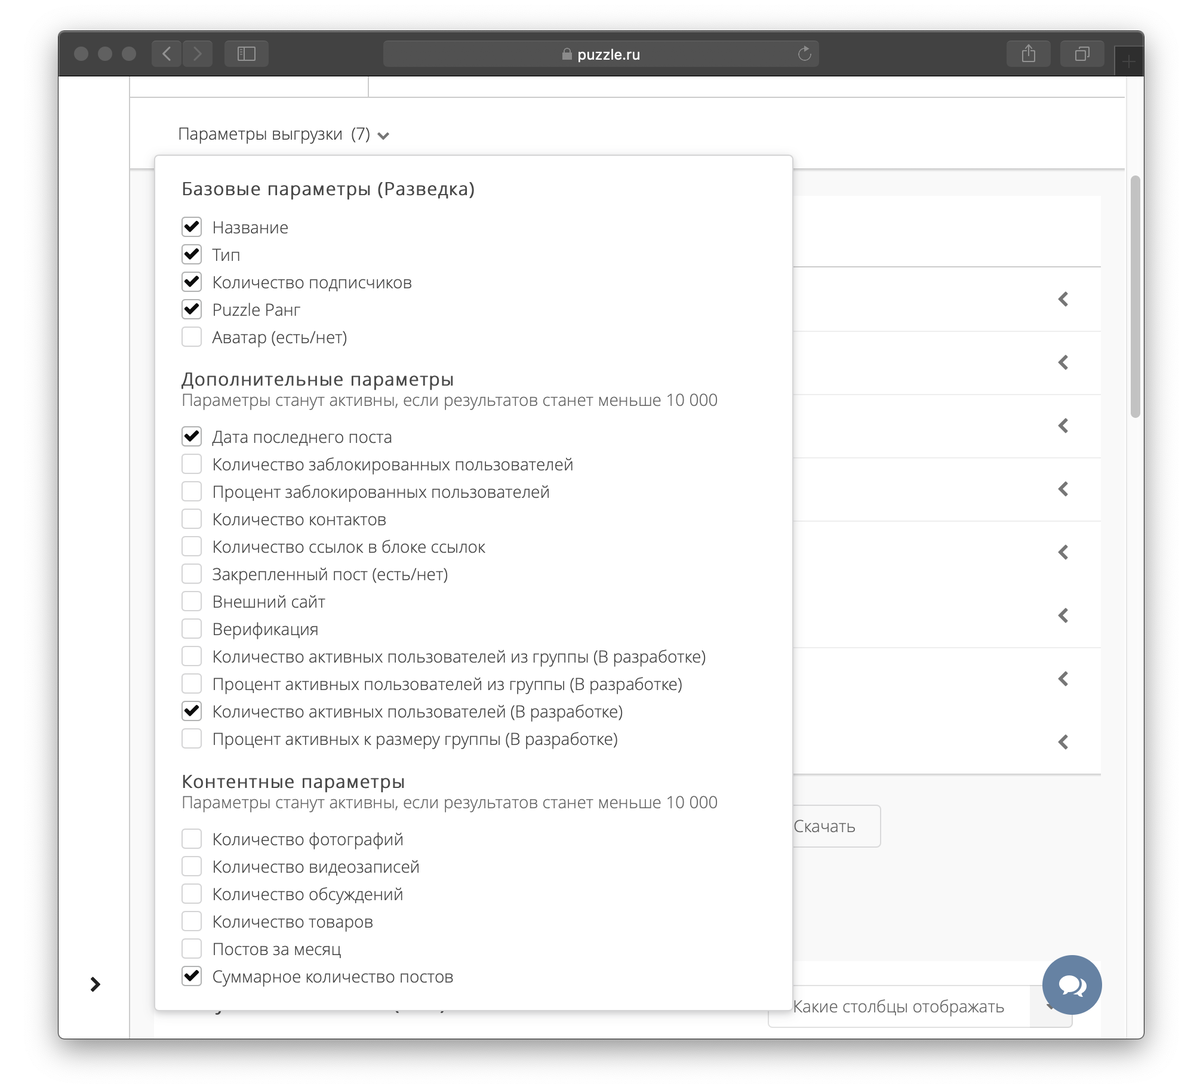The height and width of the screenshot is (1090, 1200).
Task: Click the page vertical scrollbar
Action: (x=1135, y=296)
